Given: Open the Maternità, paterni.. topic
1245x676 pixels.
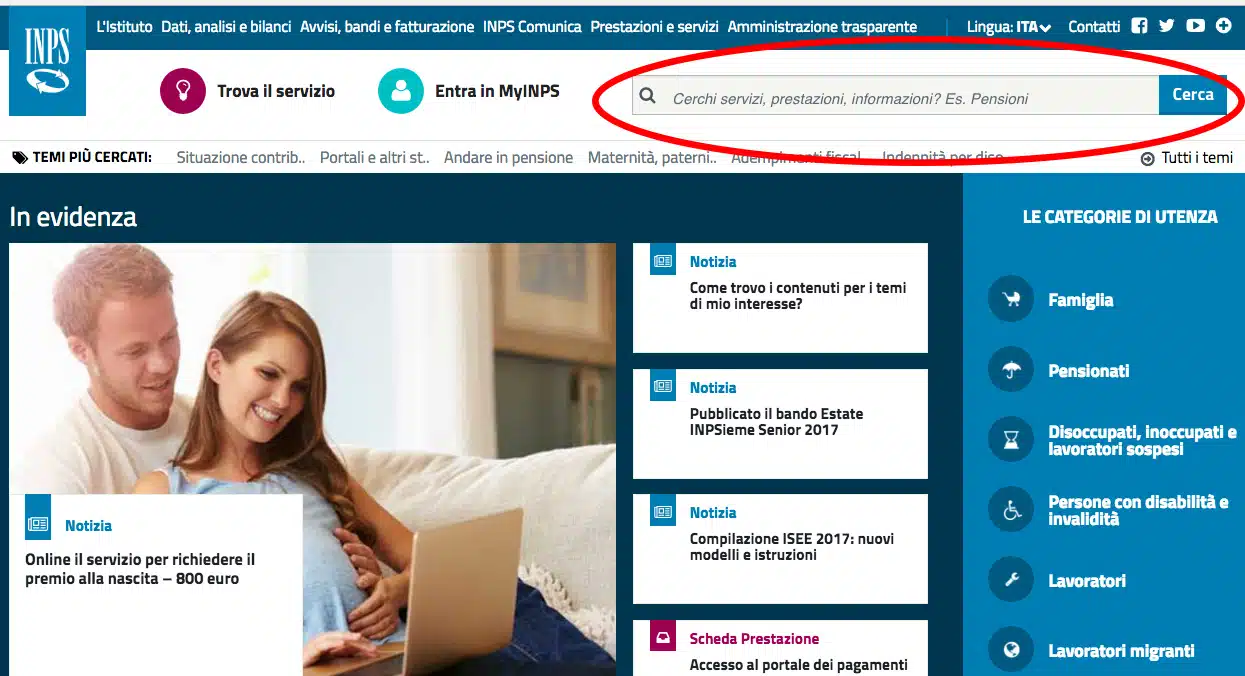Looking at the screenshot, I should coord(652,157).
